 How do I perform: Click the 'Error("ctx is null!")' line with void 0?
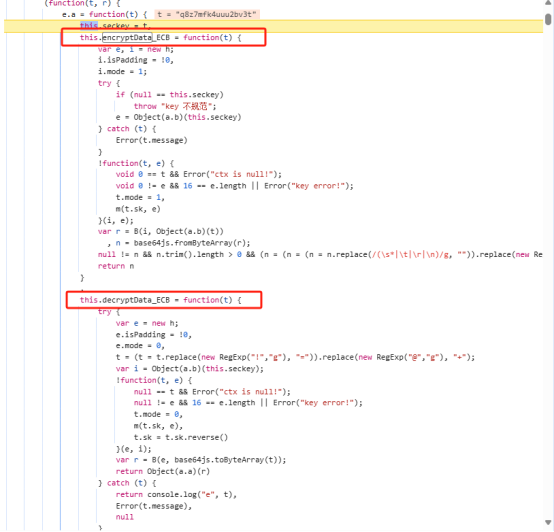click(x=199, y=175)
